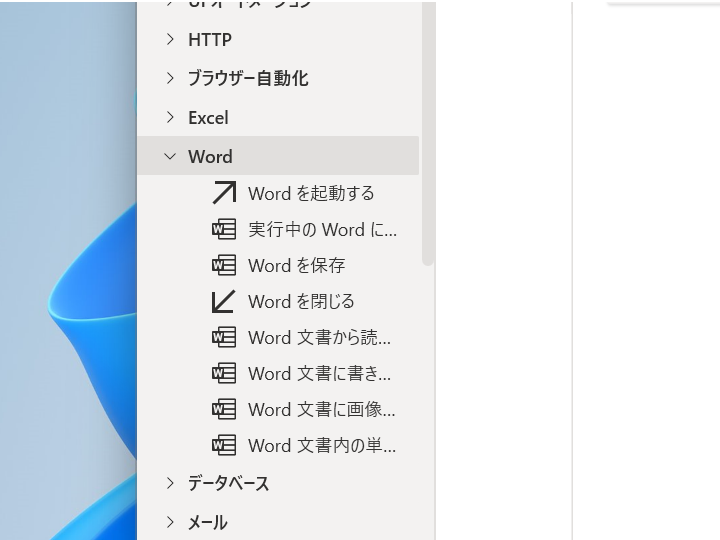This screenshot has height=540, width=720.
Task: Click the actions pane vertical scrollbar thumb
Action: 428,133
